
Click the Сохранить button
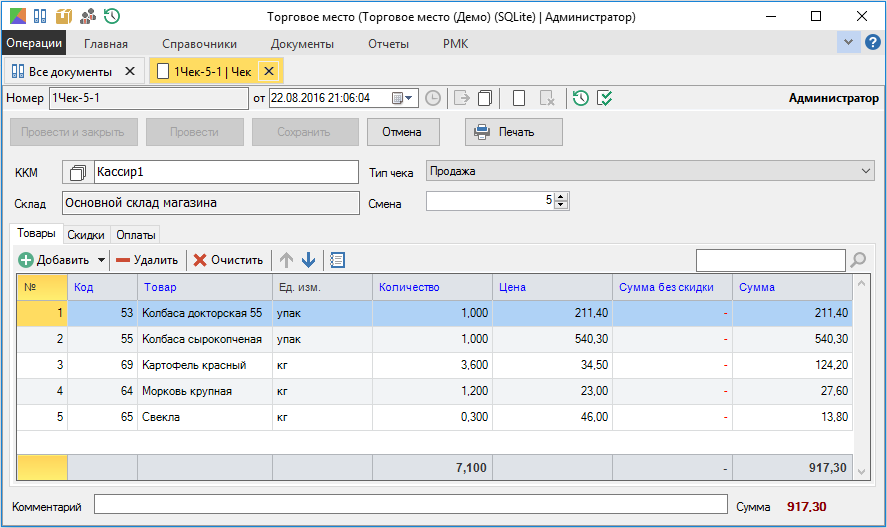coord(305,132)
